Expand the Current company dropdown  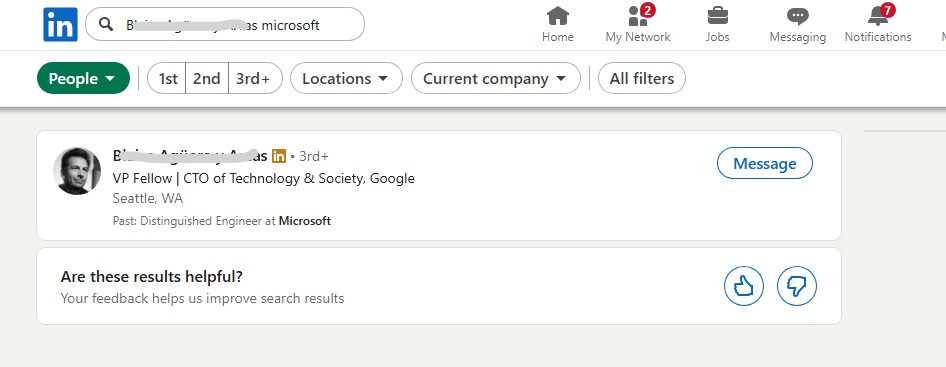click(496, 78)
